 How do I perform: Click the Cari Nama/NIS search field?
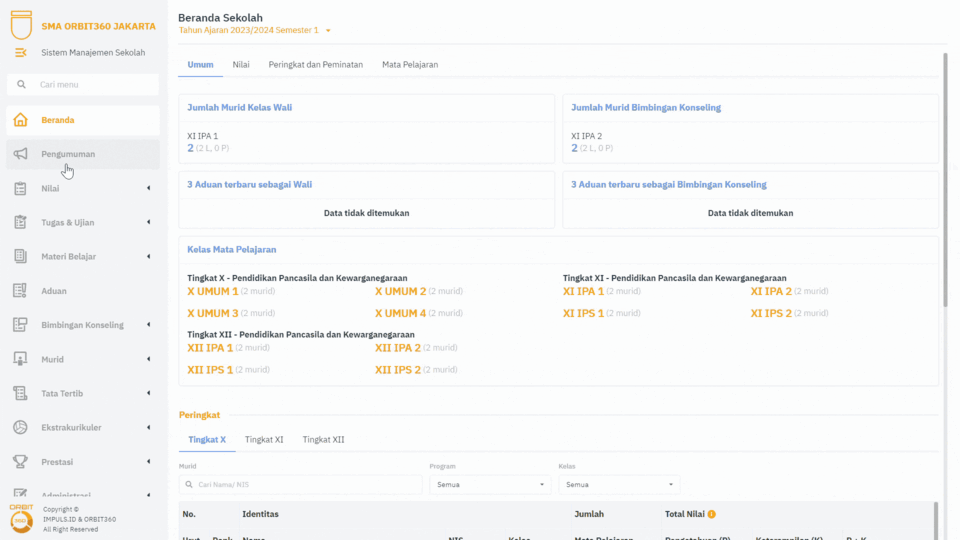[x=300, y=485]
